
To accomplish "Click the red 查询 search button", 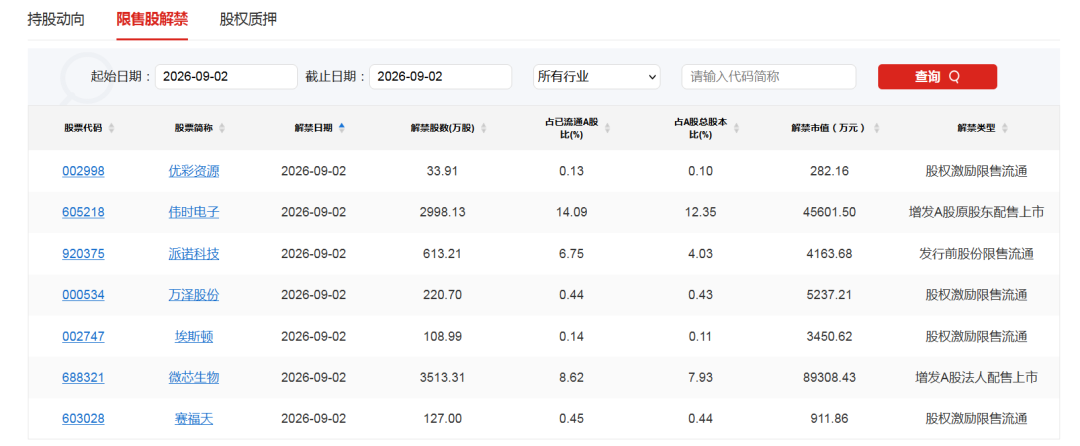I will (x=937, y=76).
